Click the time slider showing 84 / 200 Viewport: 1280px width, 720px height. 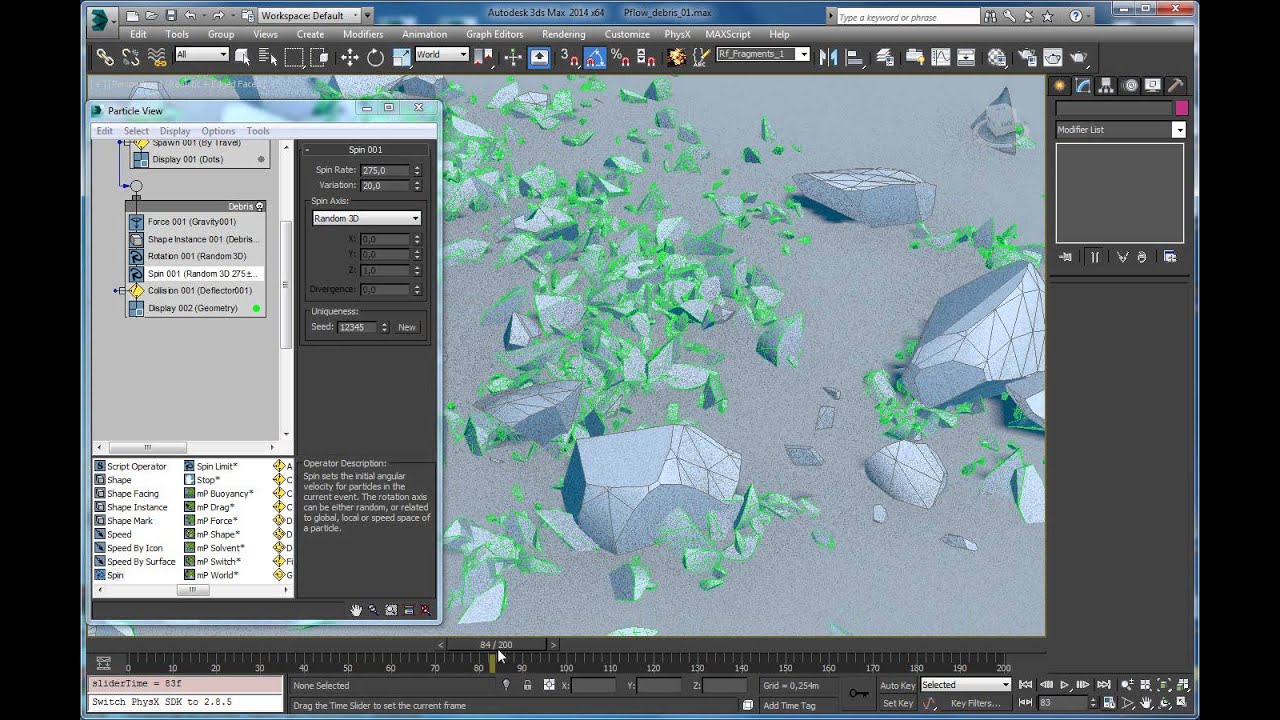click(x=496, y=645)
